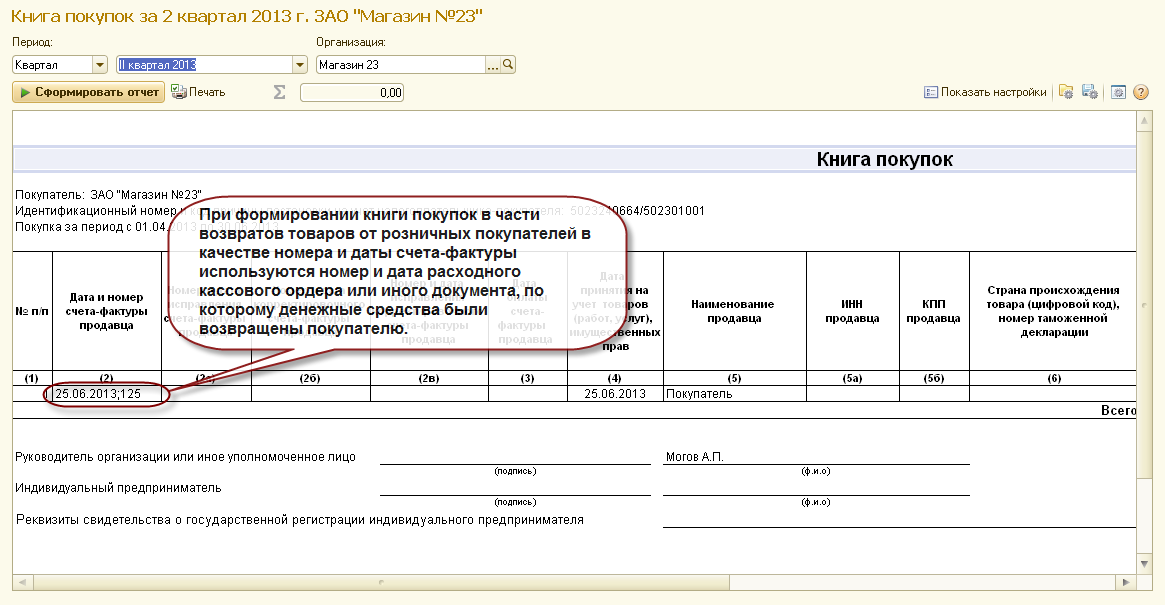Open saved report settings folder icon
This screenshot has height=605, width=1165.
tap(1066, 92)
